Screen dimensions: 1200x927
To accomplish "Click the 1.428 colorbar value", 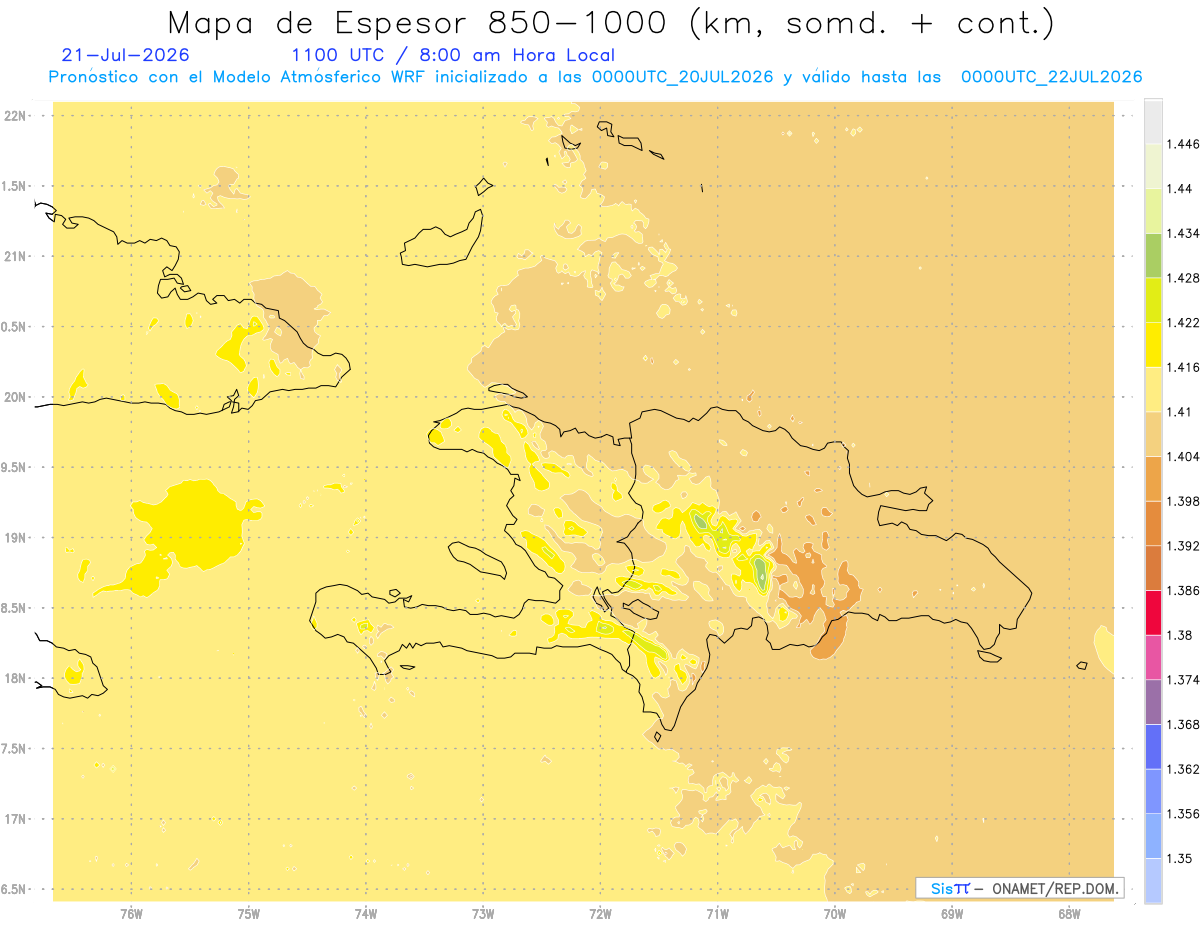I will (1182, 278).
